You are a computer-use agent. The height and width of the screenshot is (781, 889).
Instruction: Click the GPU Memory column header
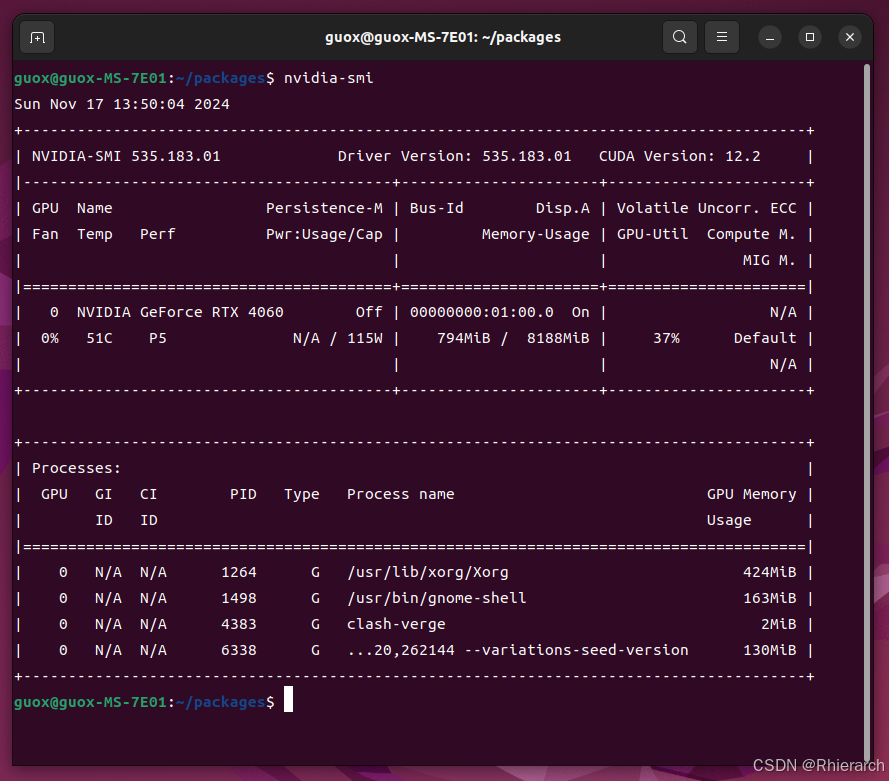point(751,494)
